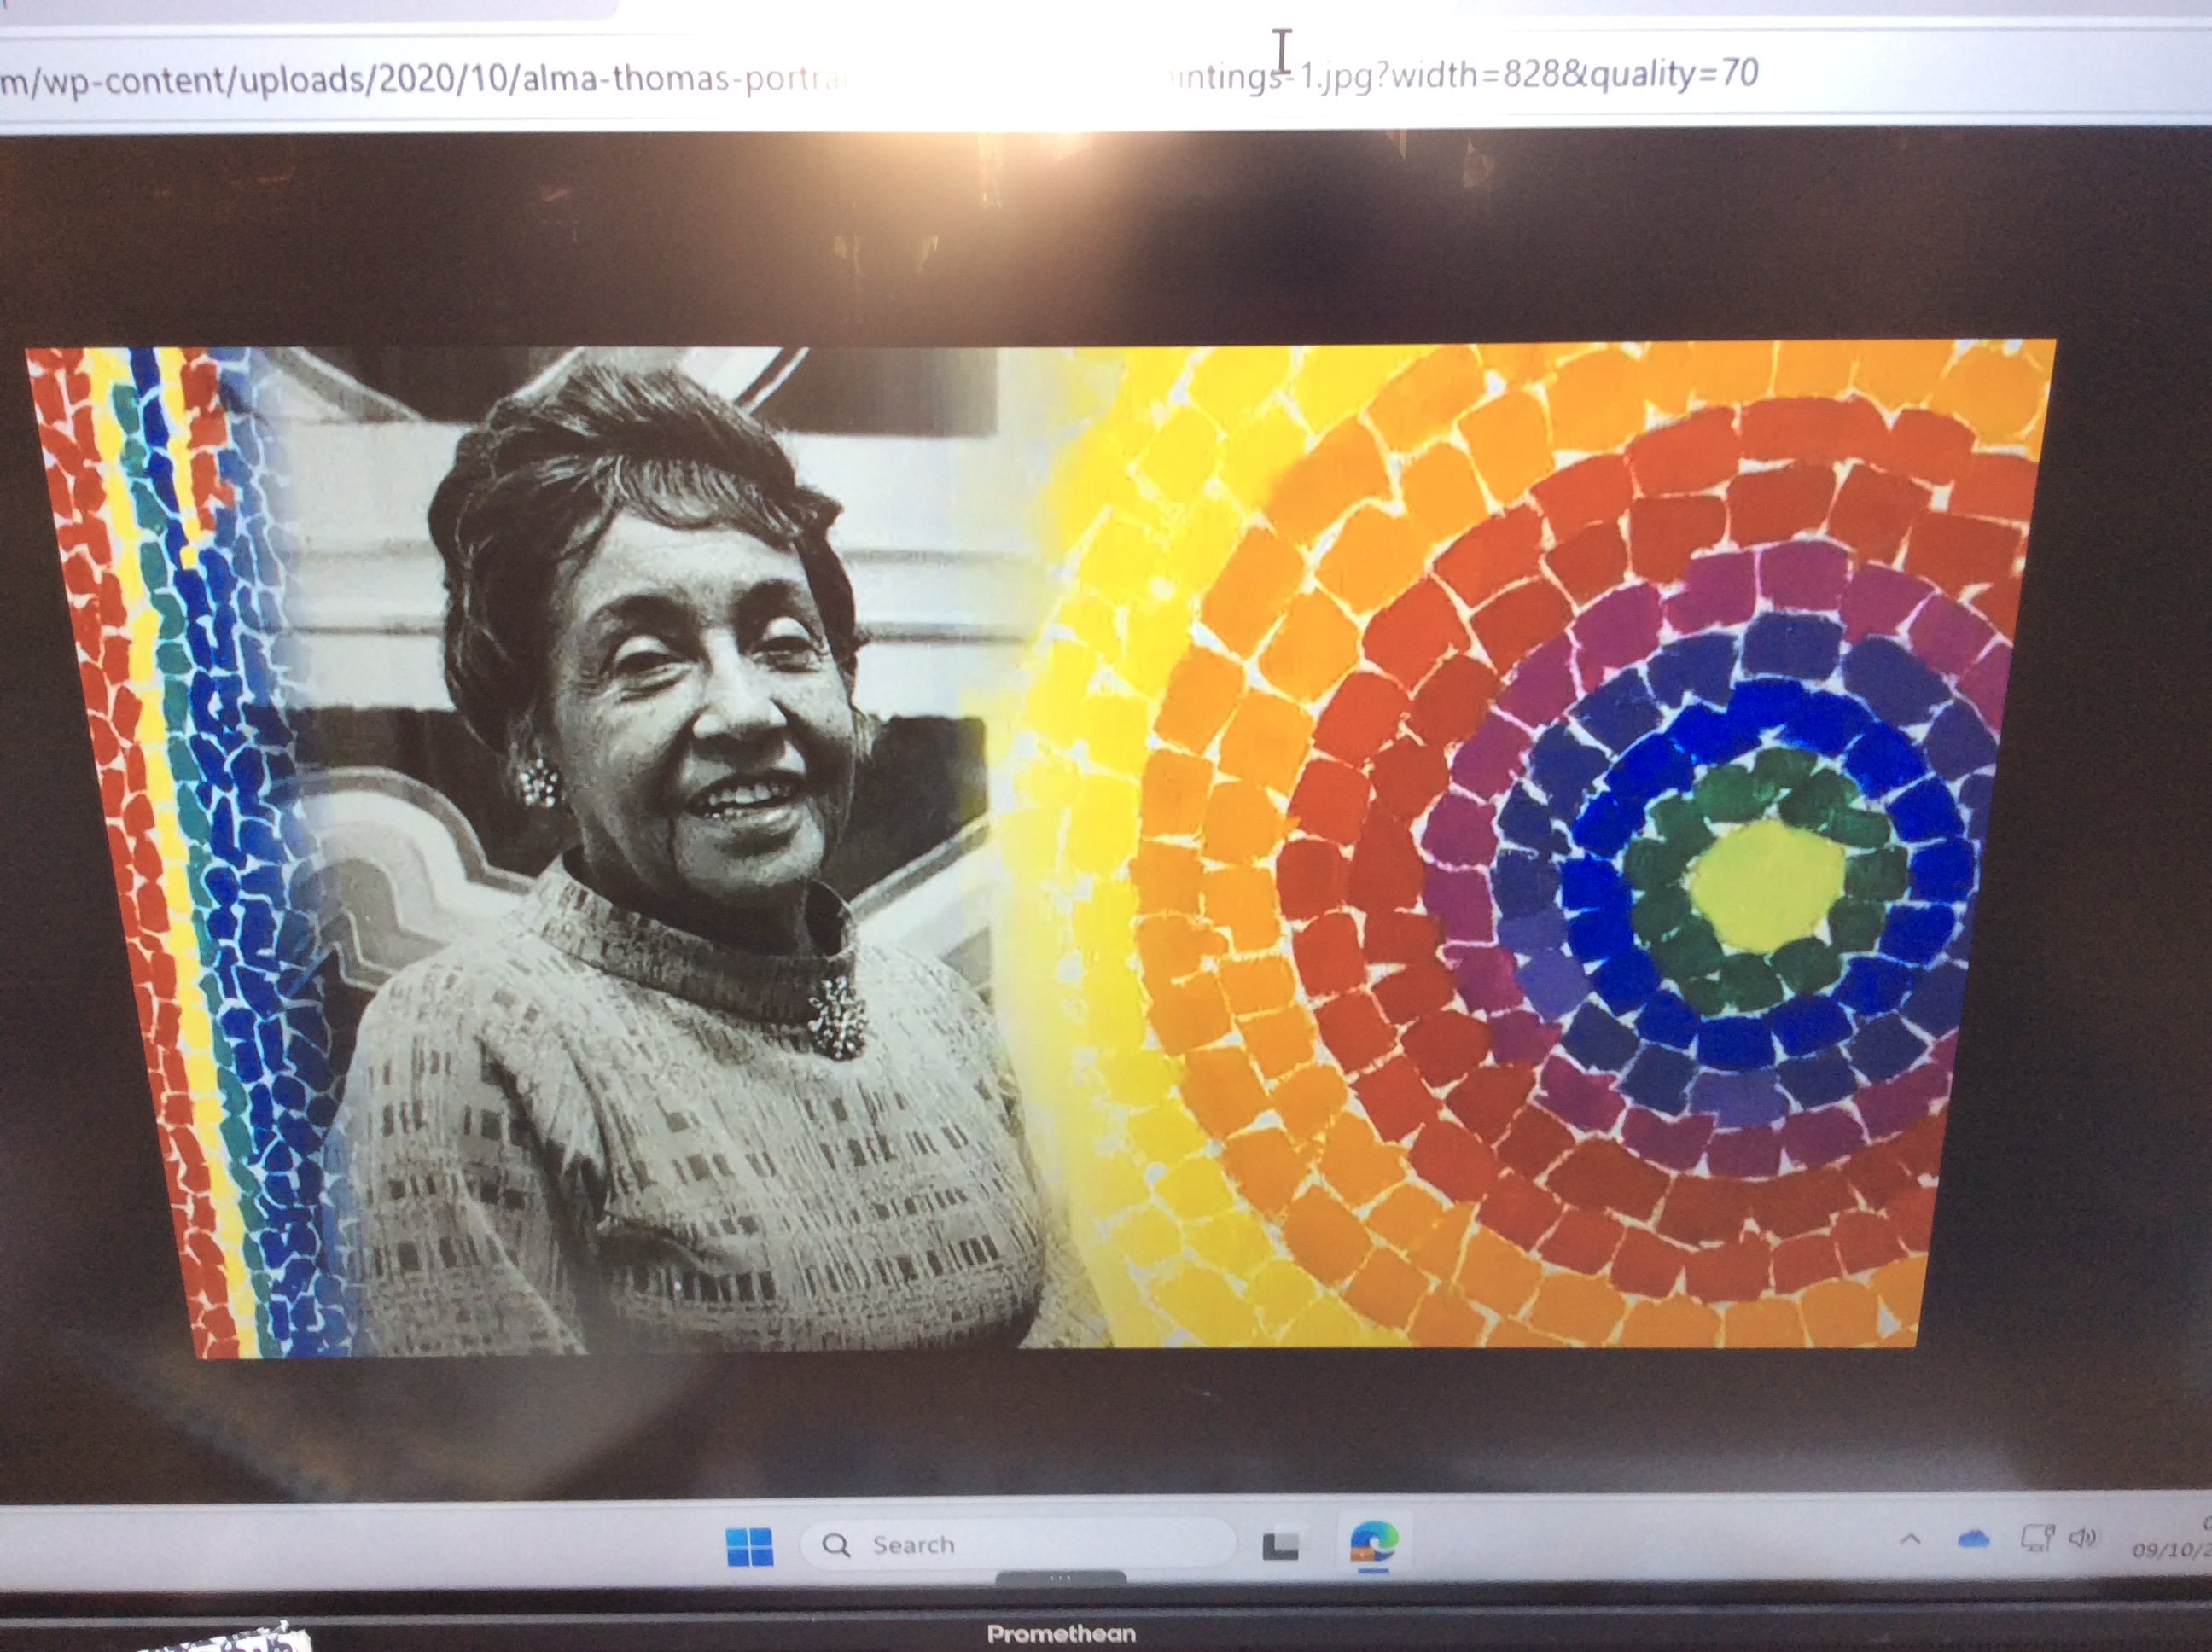This screenshot has width=2212, height=1652.
Task: Open the date and clock flyout
Action: pyautogui.click(x=2172, y=1548)
